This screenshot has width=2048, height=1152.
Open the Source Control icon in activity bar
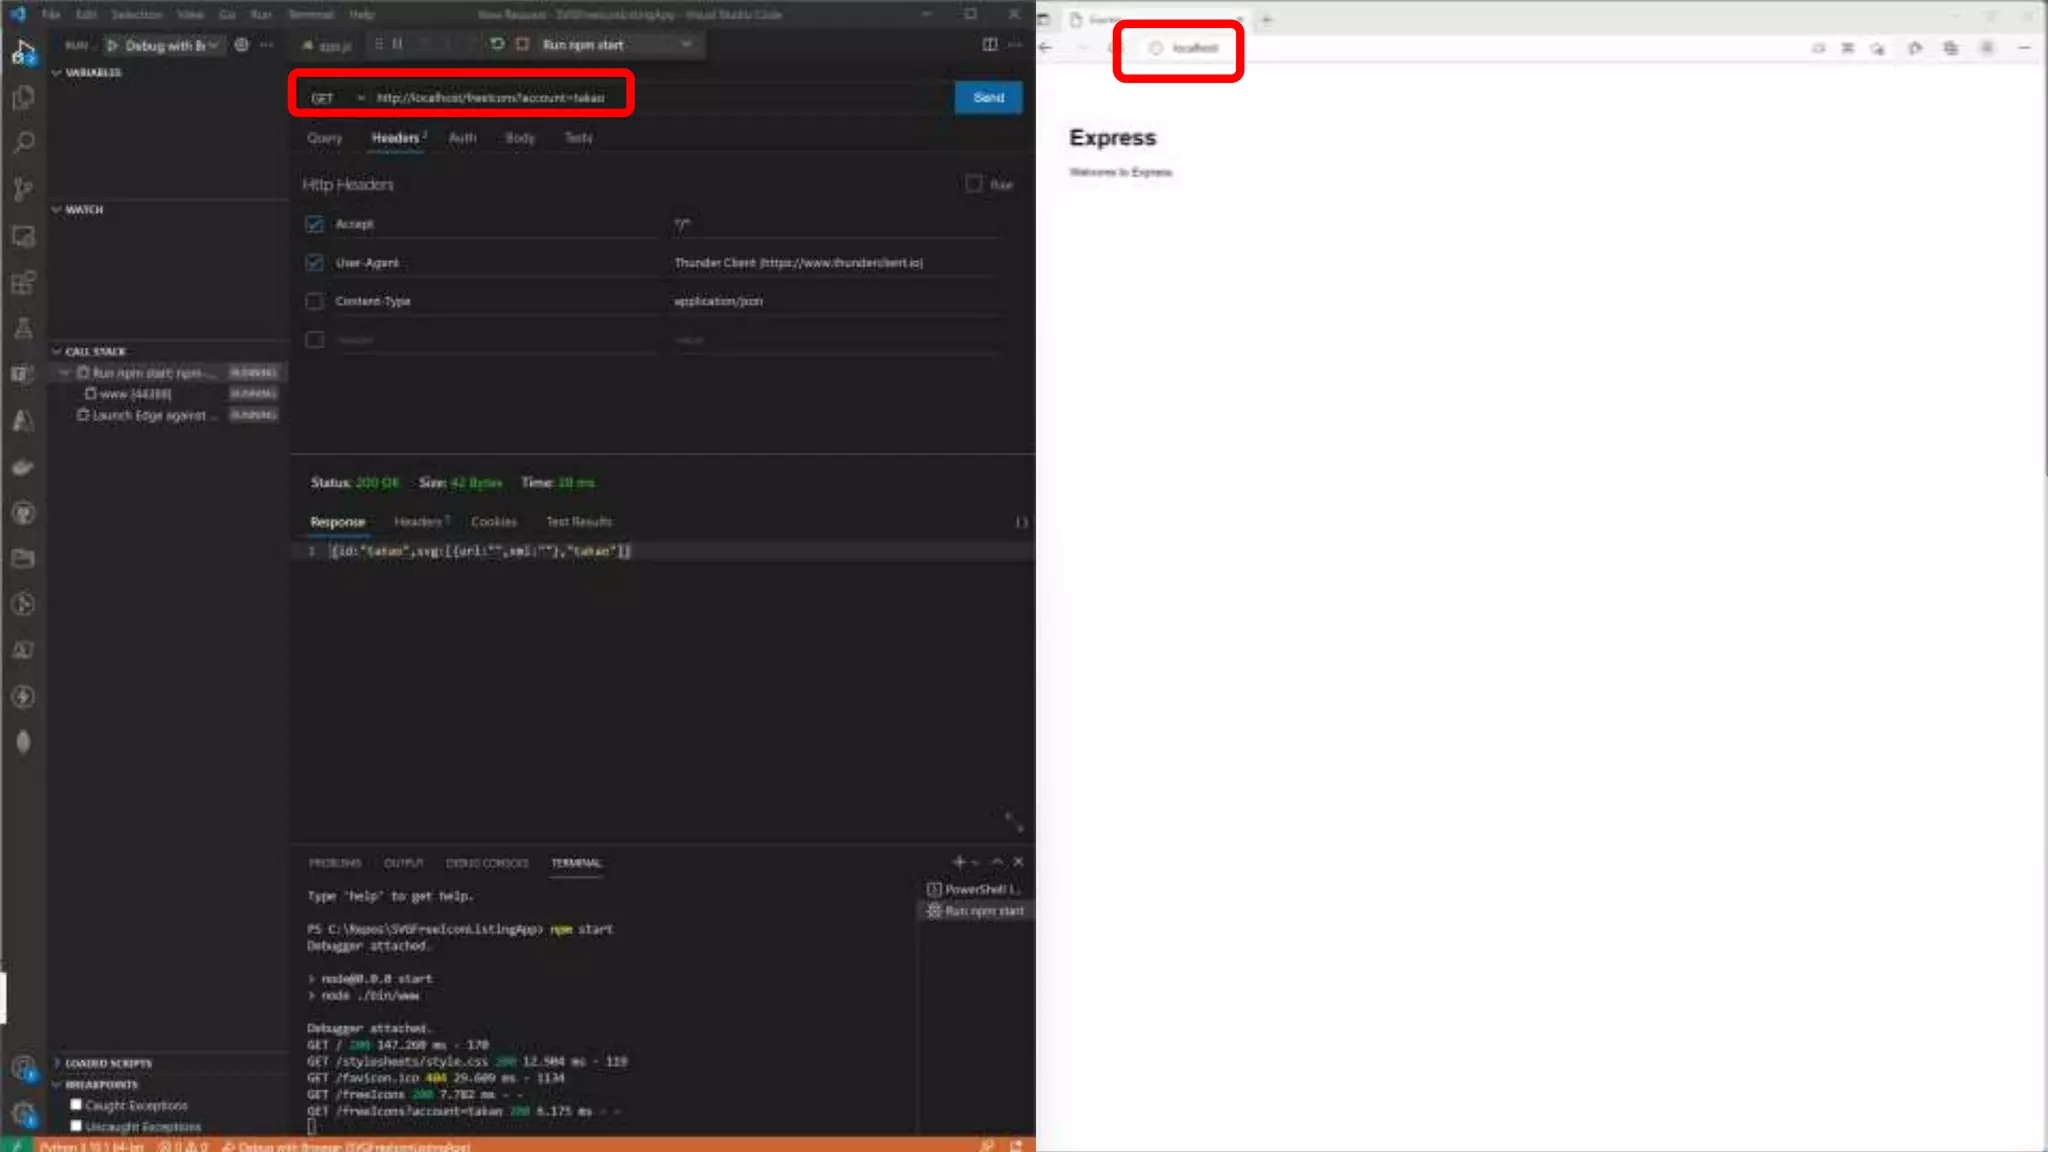(23, 189)
